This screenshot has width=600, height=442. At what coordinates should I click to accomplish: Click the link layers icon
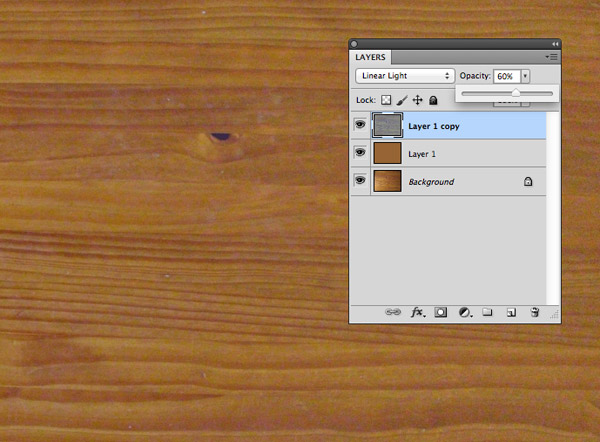tap(393, 313)
